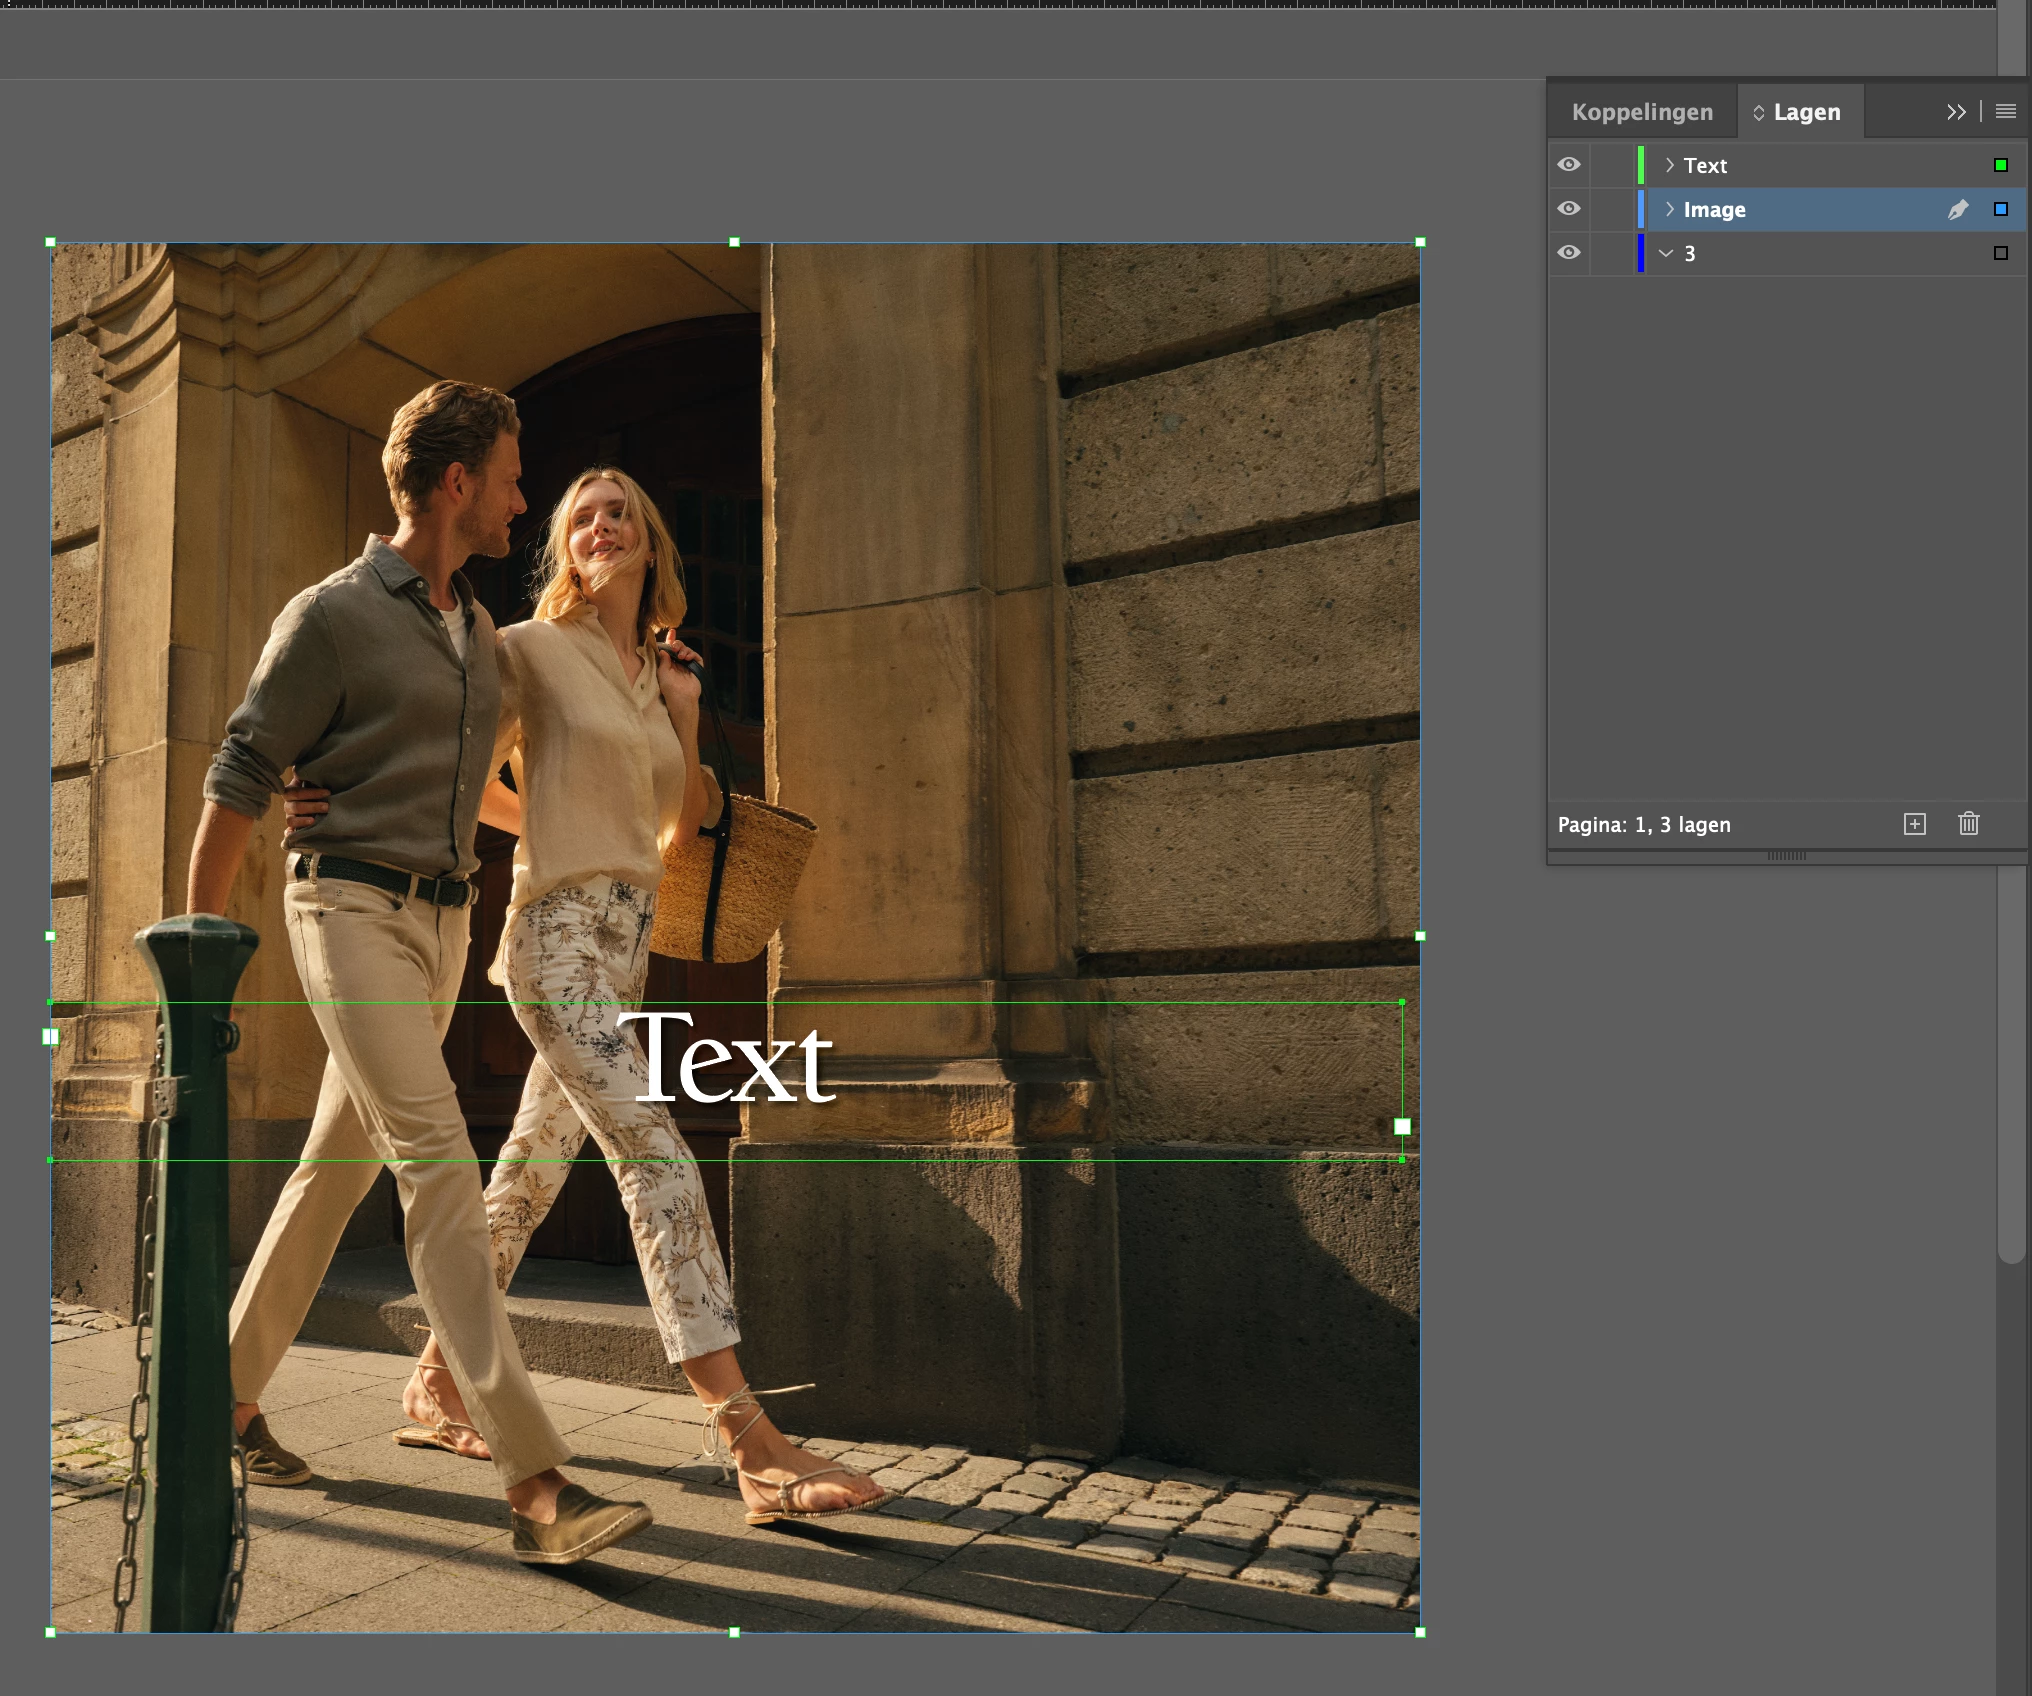Open the Lagen panel hamburger menu

pyautogui.click(x=2005, y=111)
